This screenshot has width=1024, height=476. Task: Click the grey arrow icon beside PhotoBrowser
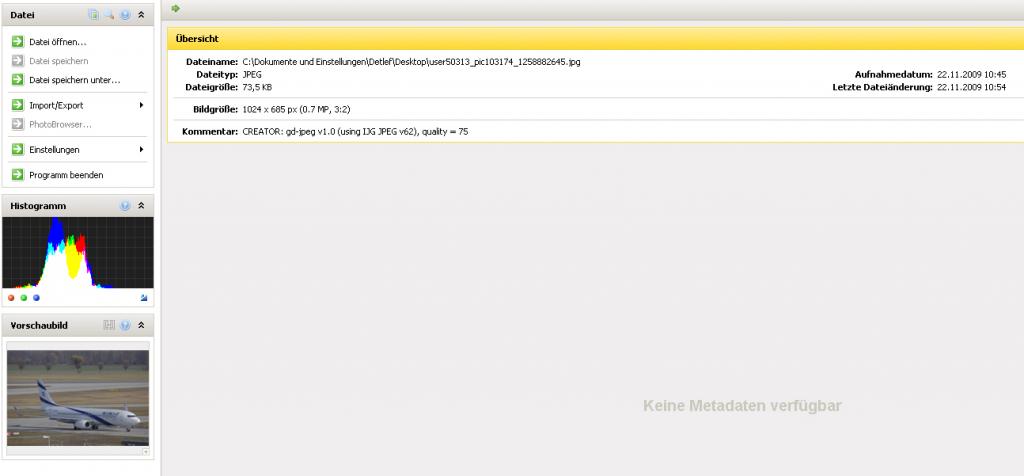(18, 124)
